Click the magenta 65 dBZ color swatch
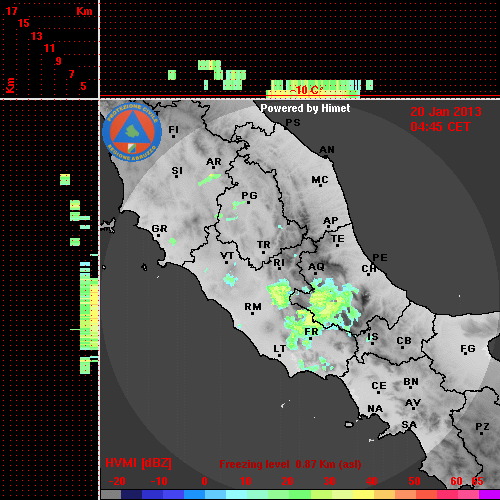Image resolution: width=500 pixels, height=500 pixels. point(489,495)
